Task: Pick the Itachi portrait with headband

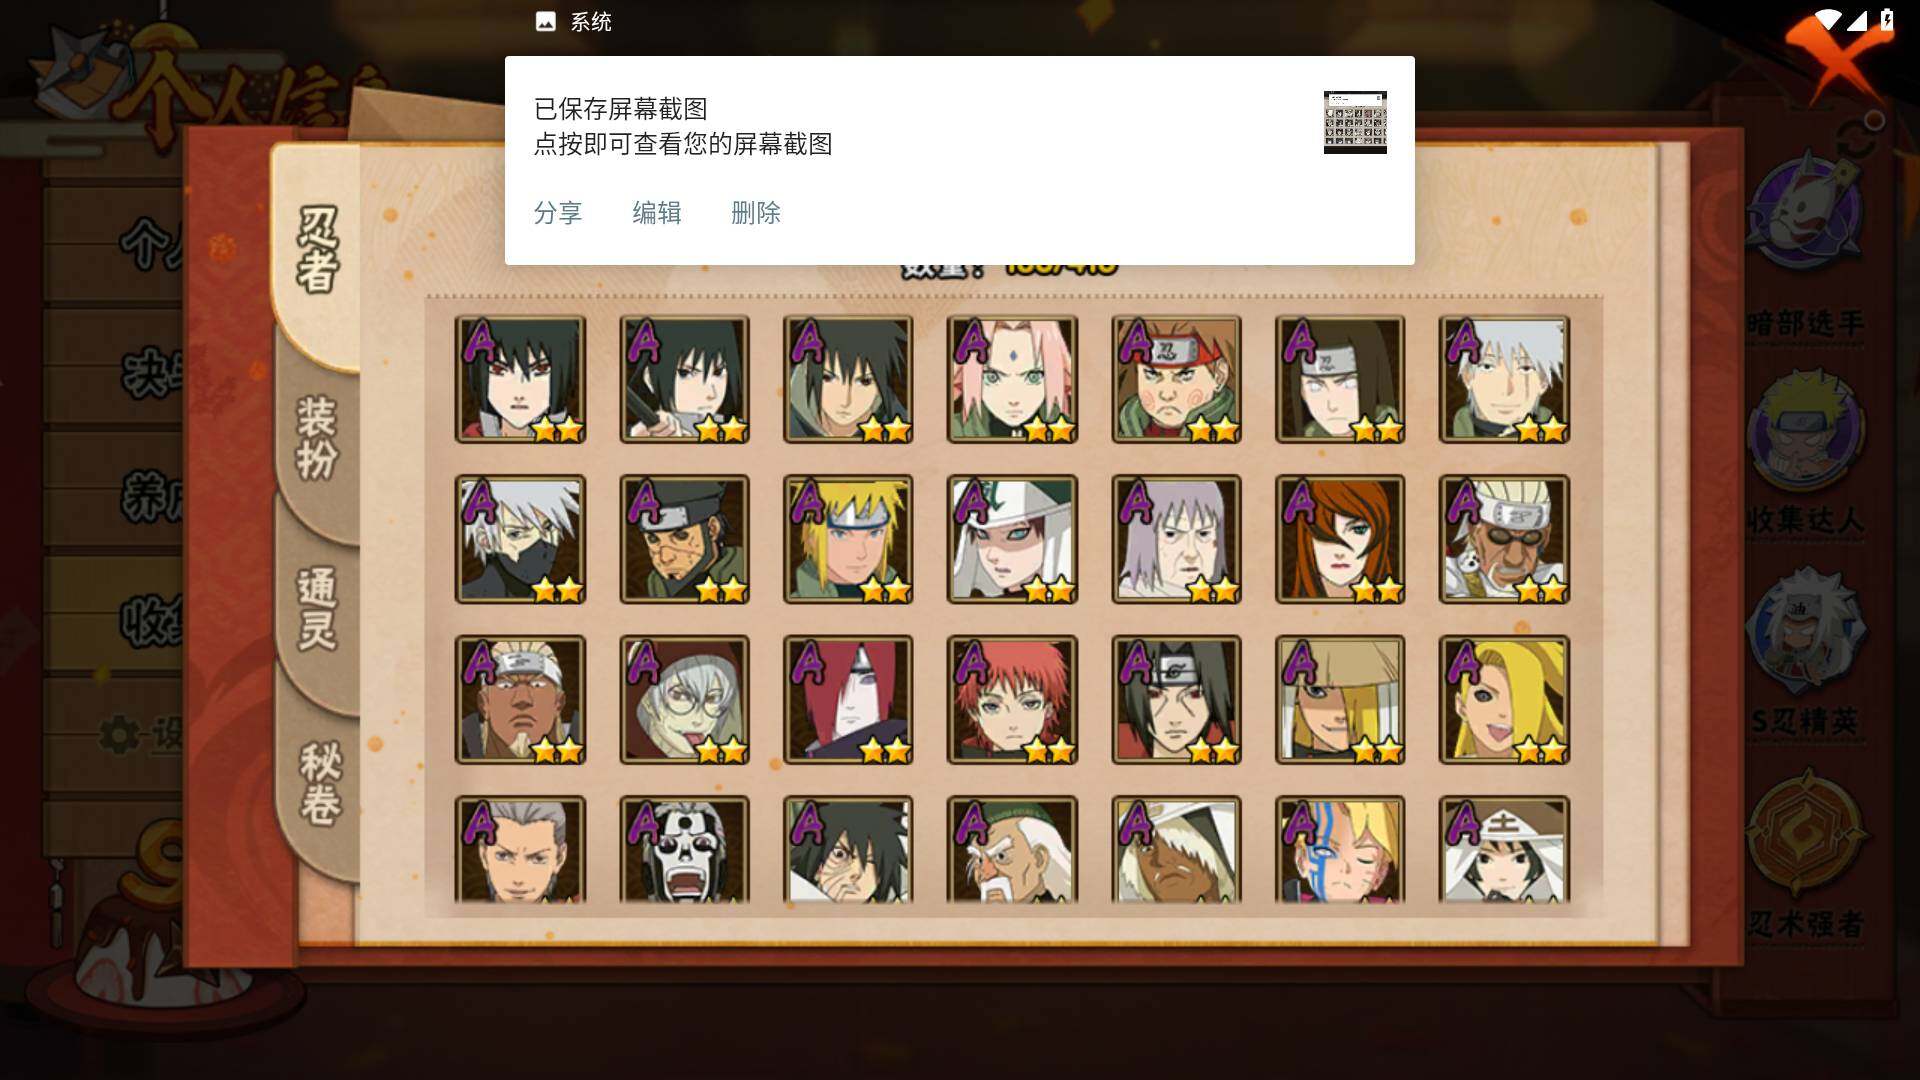Action: (1176, 699)
